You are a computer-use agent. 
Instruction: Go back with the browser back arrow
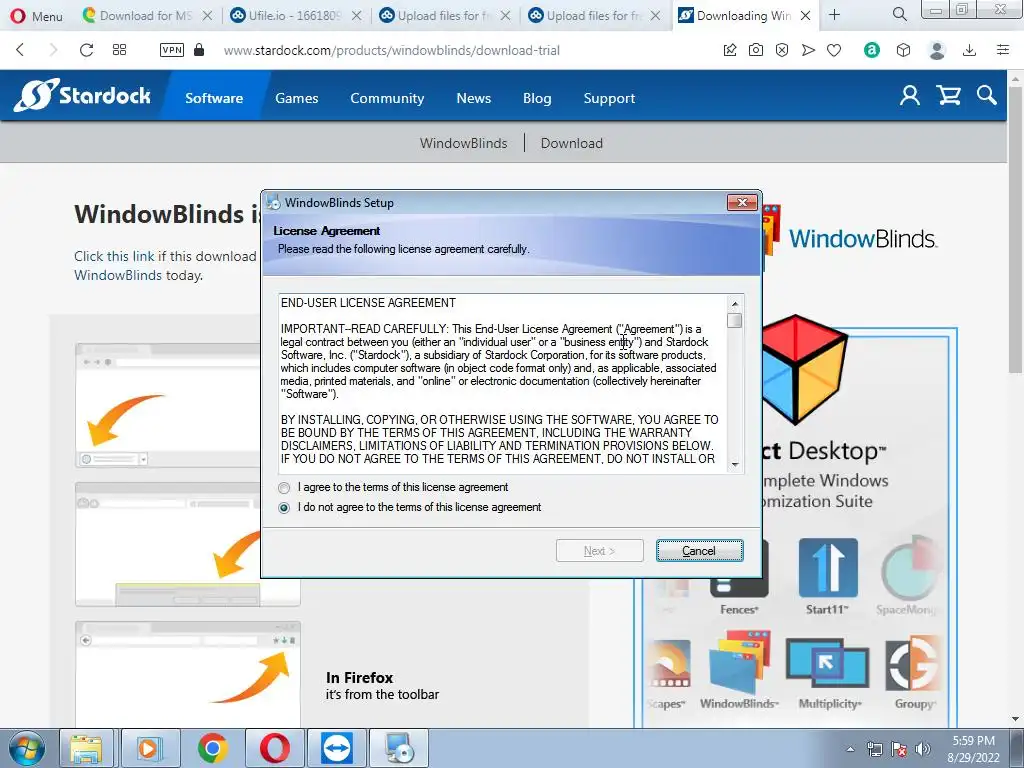[x=20, y=50]
